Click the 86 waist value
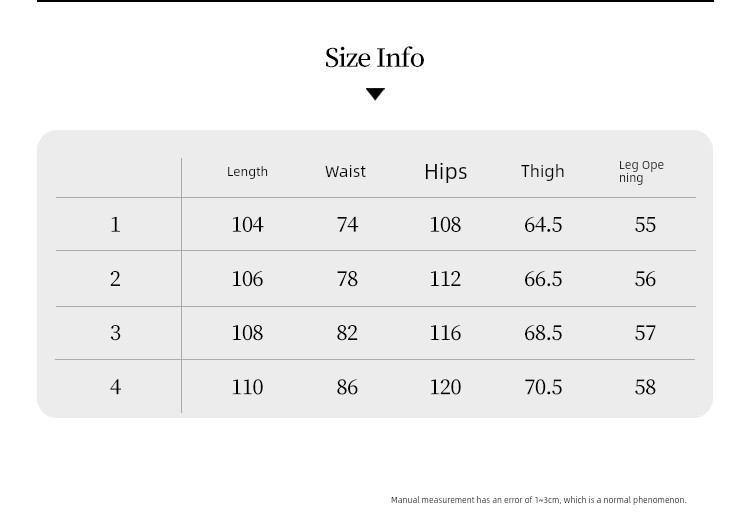Screen dimensions: 750x523 [x=347, y=387]
